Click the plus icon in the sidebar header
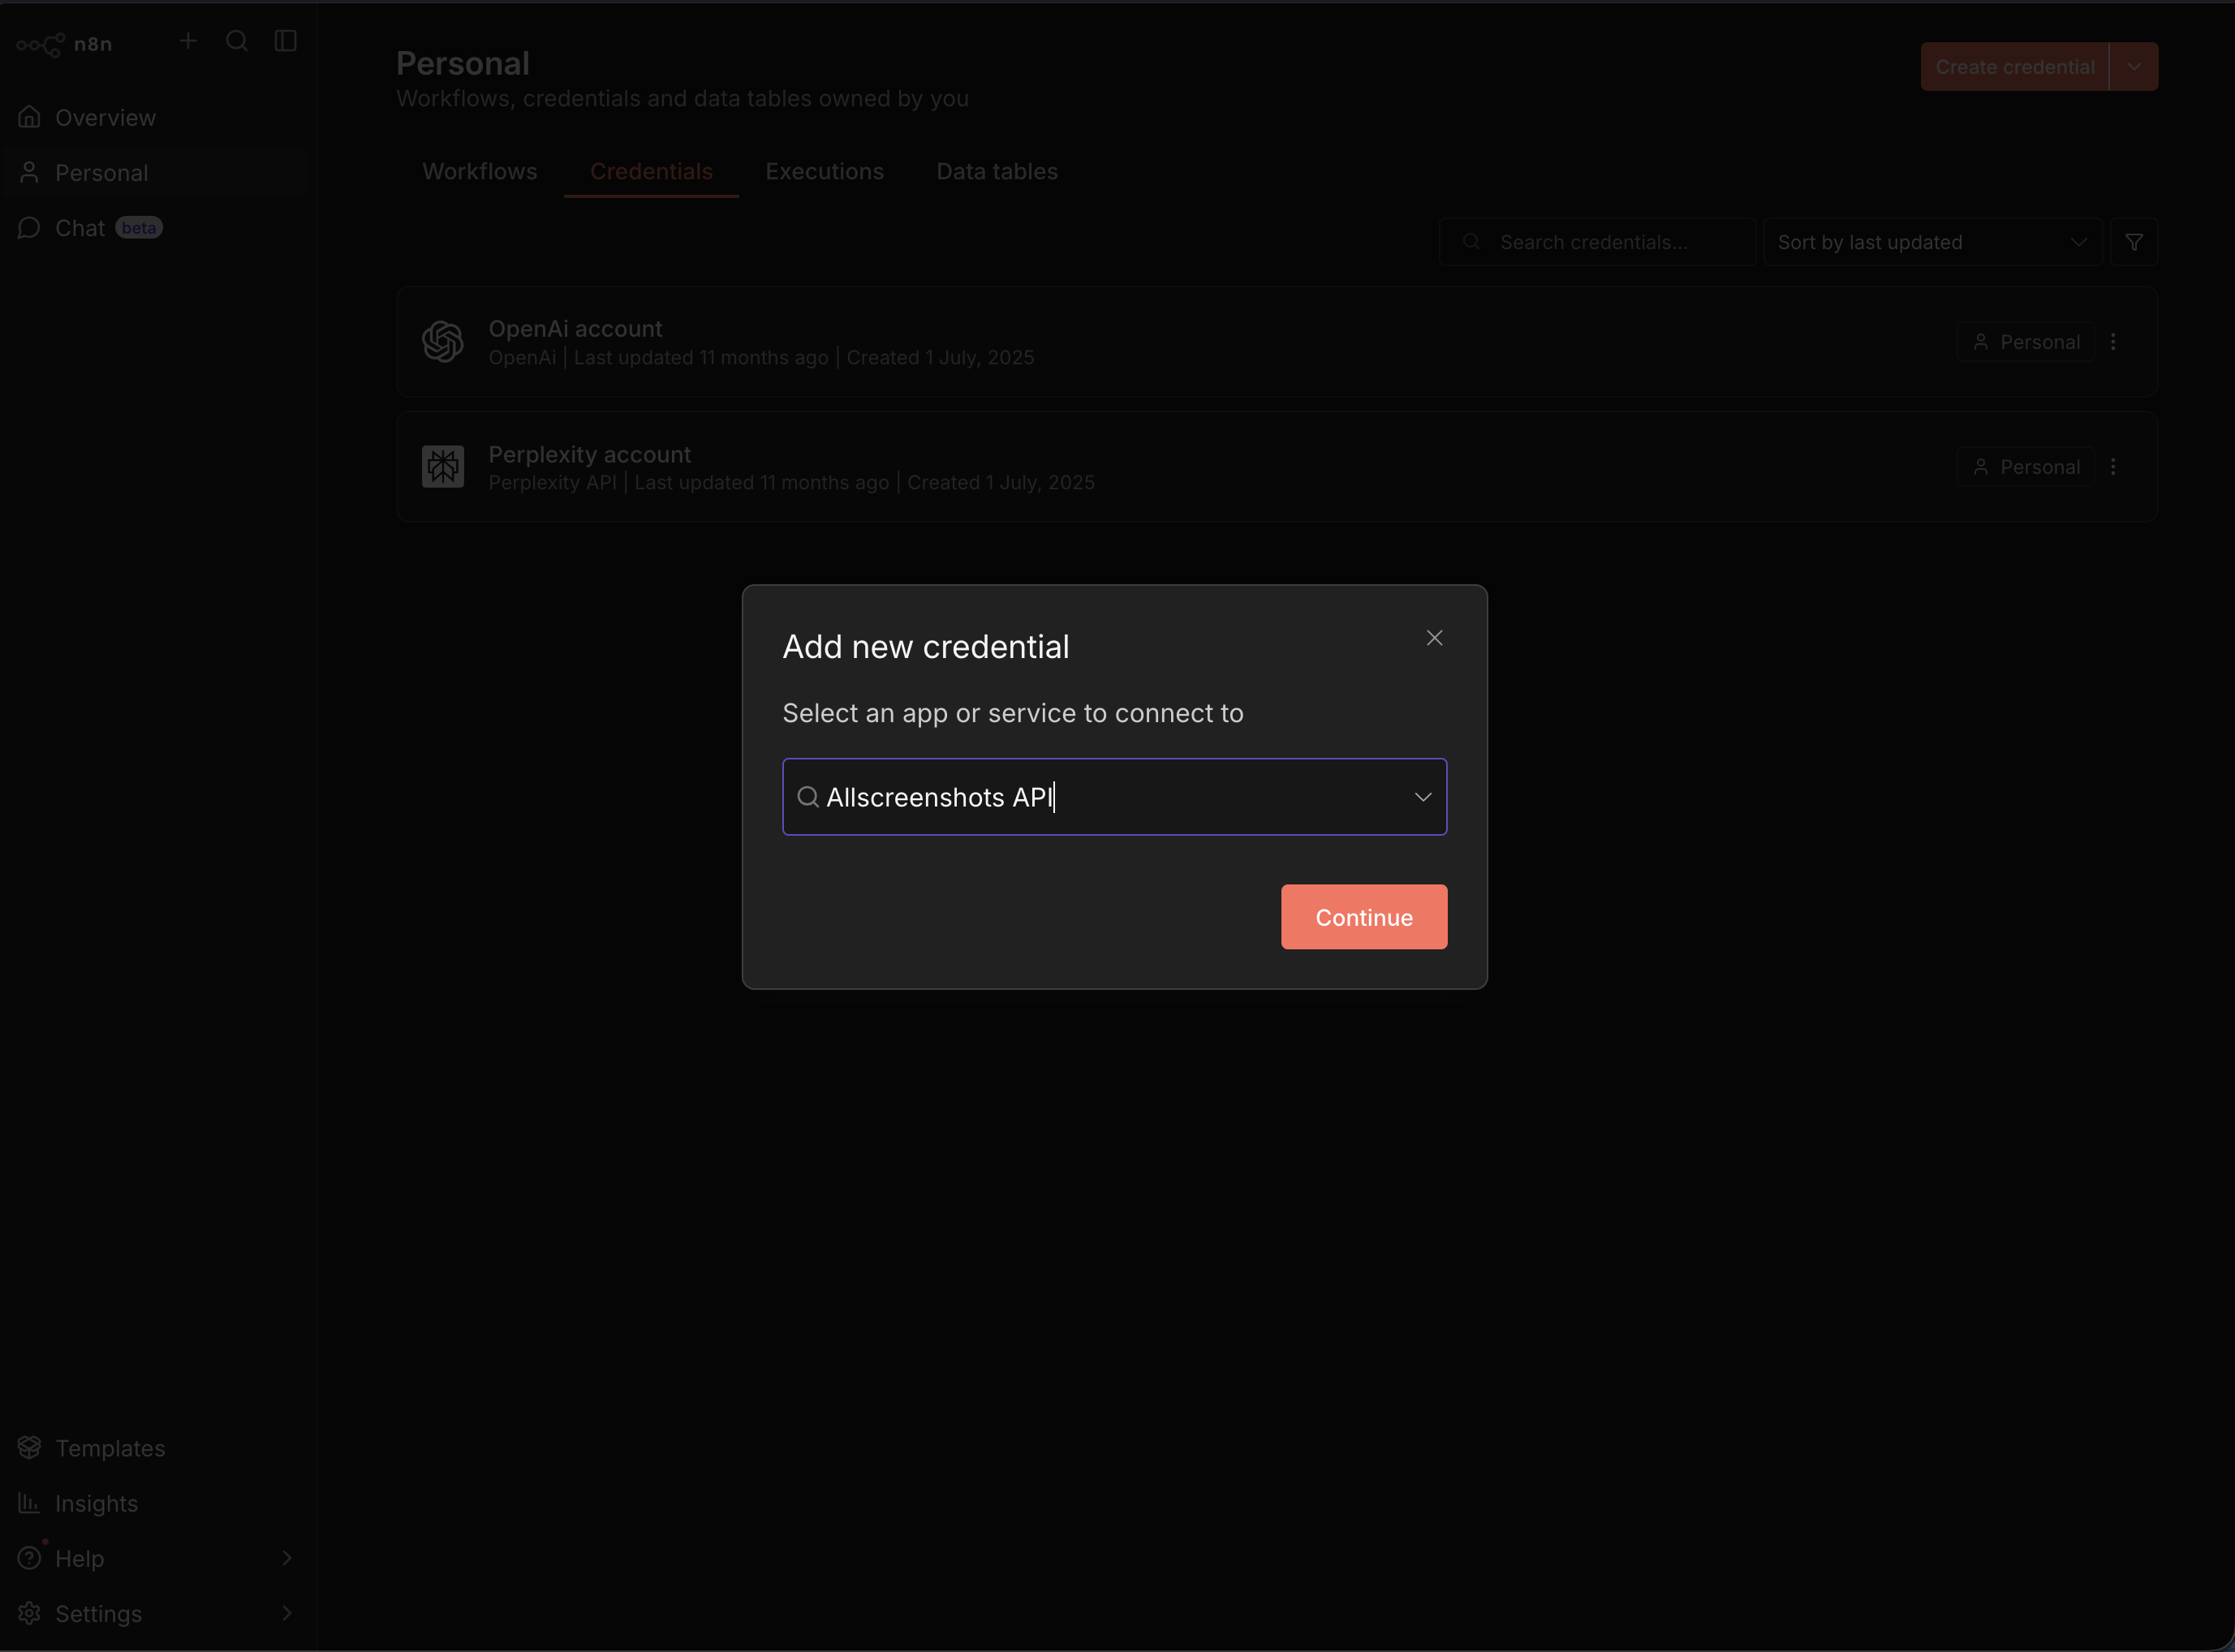The width and height of the screenshot is (2235, 1652). coord(188,41)
